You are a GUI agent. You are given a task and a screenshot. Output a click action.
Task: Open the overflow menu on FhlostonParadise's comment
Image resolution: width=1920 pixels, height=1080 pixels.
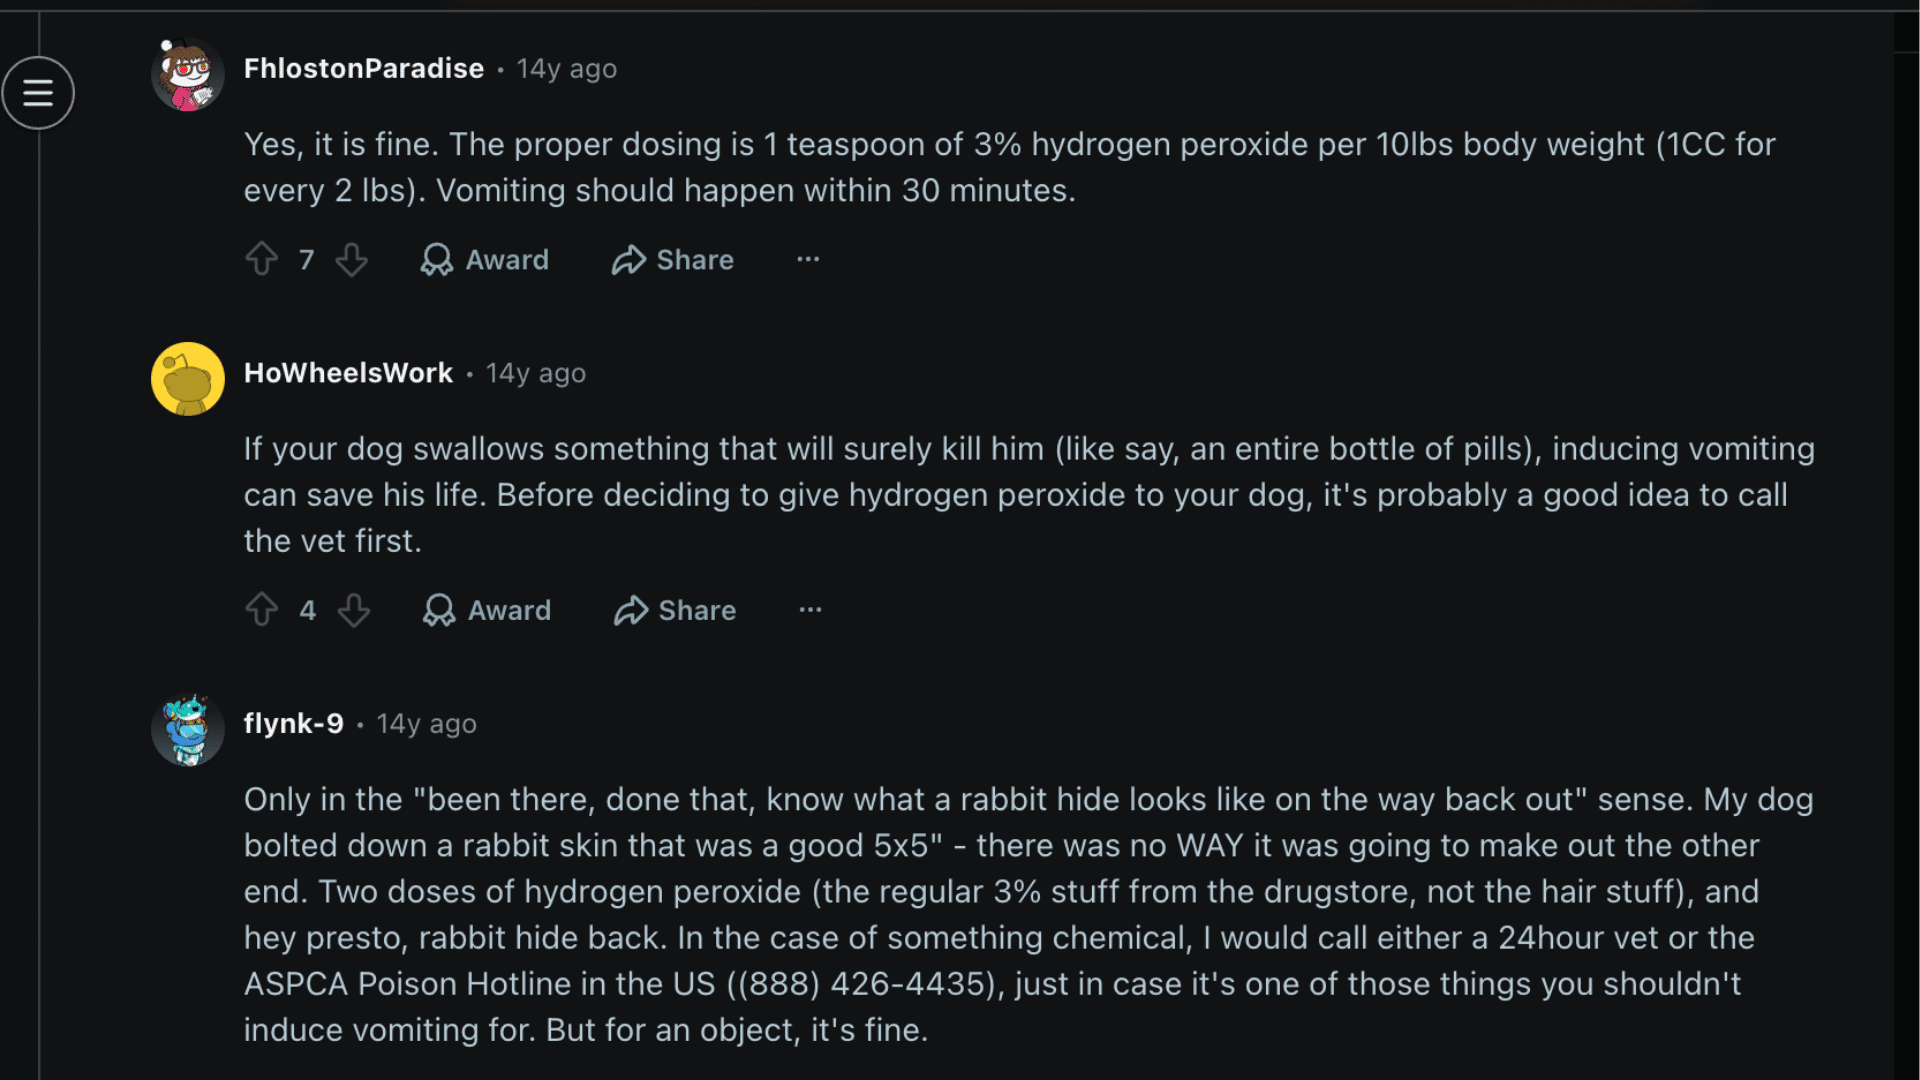click(x=807, y=259)
